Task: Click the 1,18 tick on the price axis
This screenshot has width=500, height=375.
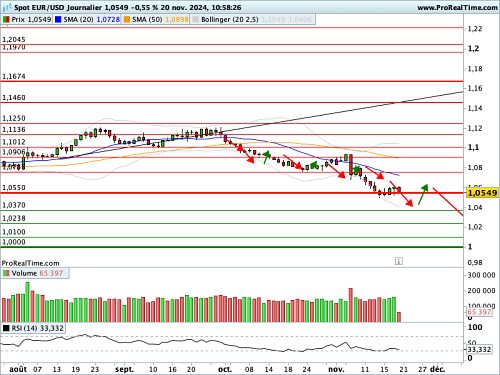Action: tap(475, 69)
